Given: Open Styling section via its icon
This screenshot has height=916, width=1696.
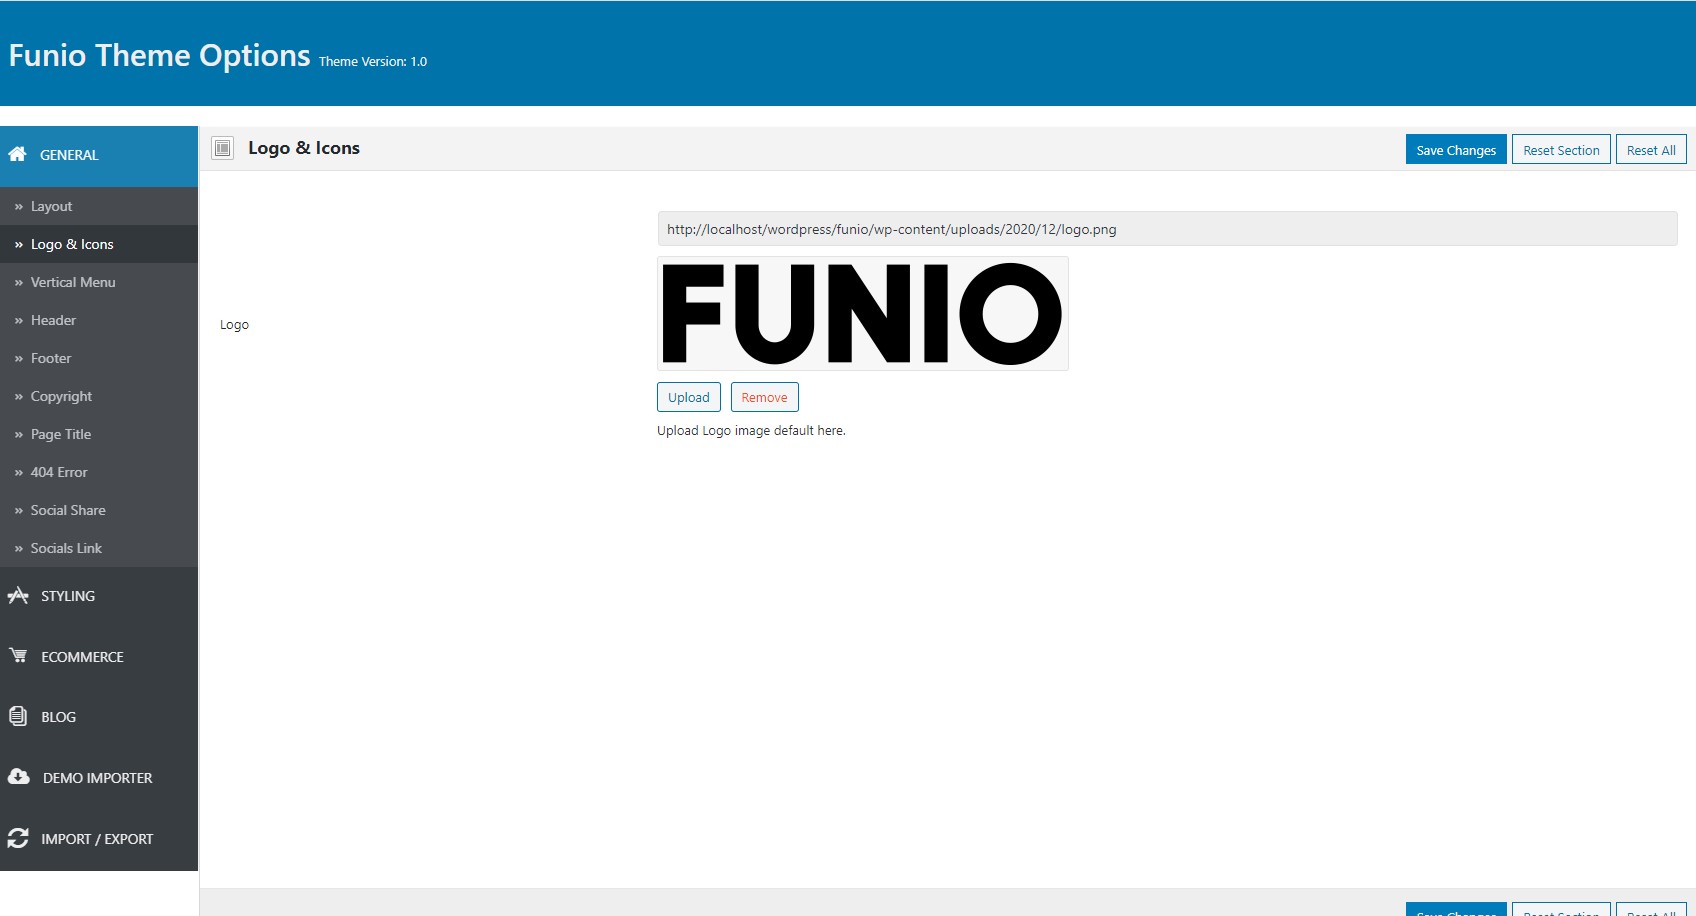Looking at the screenshot, I should [18, 596].
